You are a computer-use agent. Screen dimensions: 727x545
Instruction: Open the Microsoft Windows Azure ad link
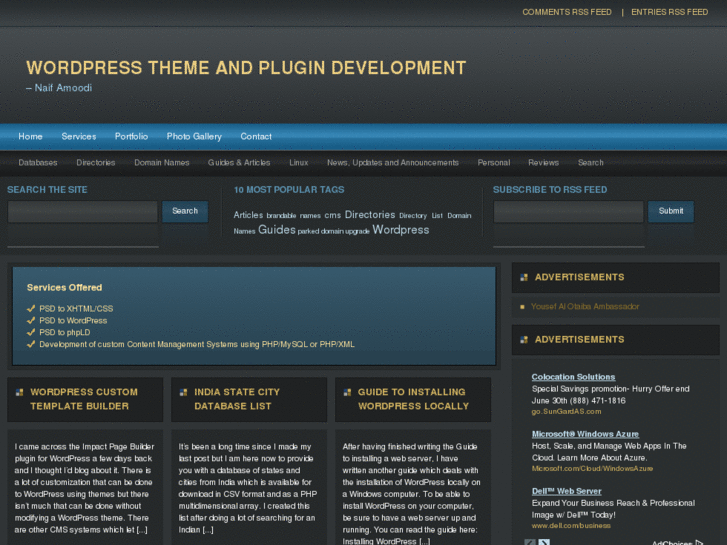[585, 434]
